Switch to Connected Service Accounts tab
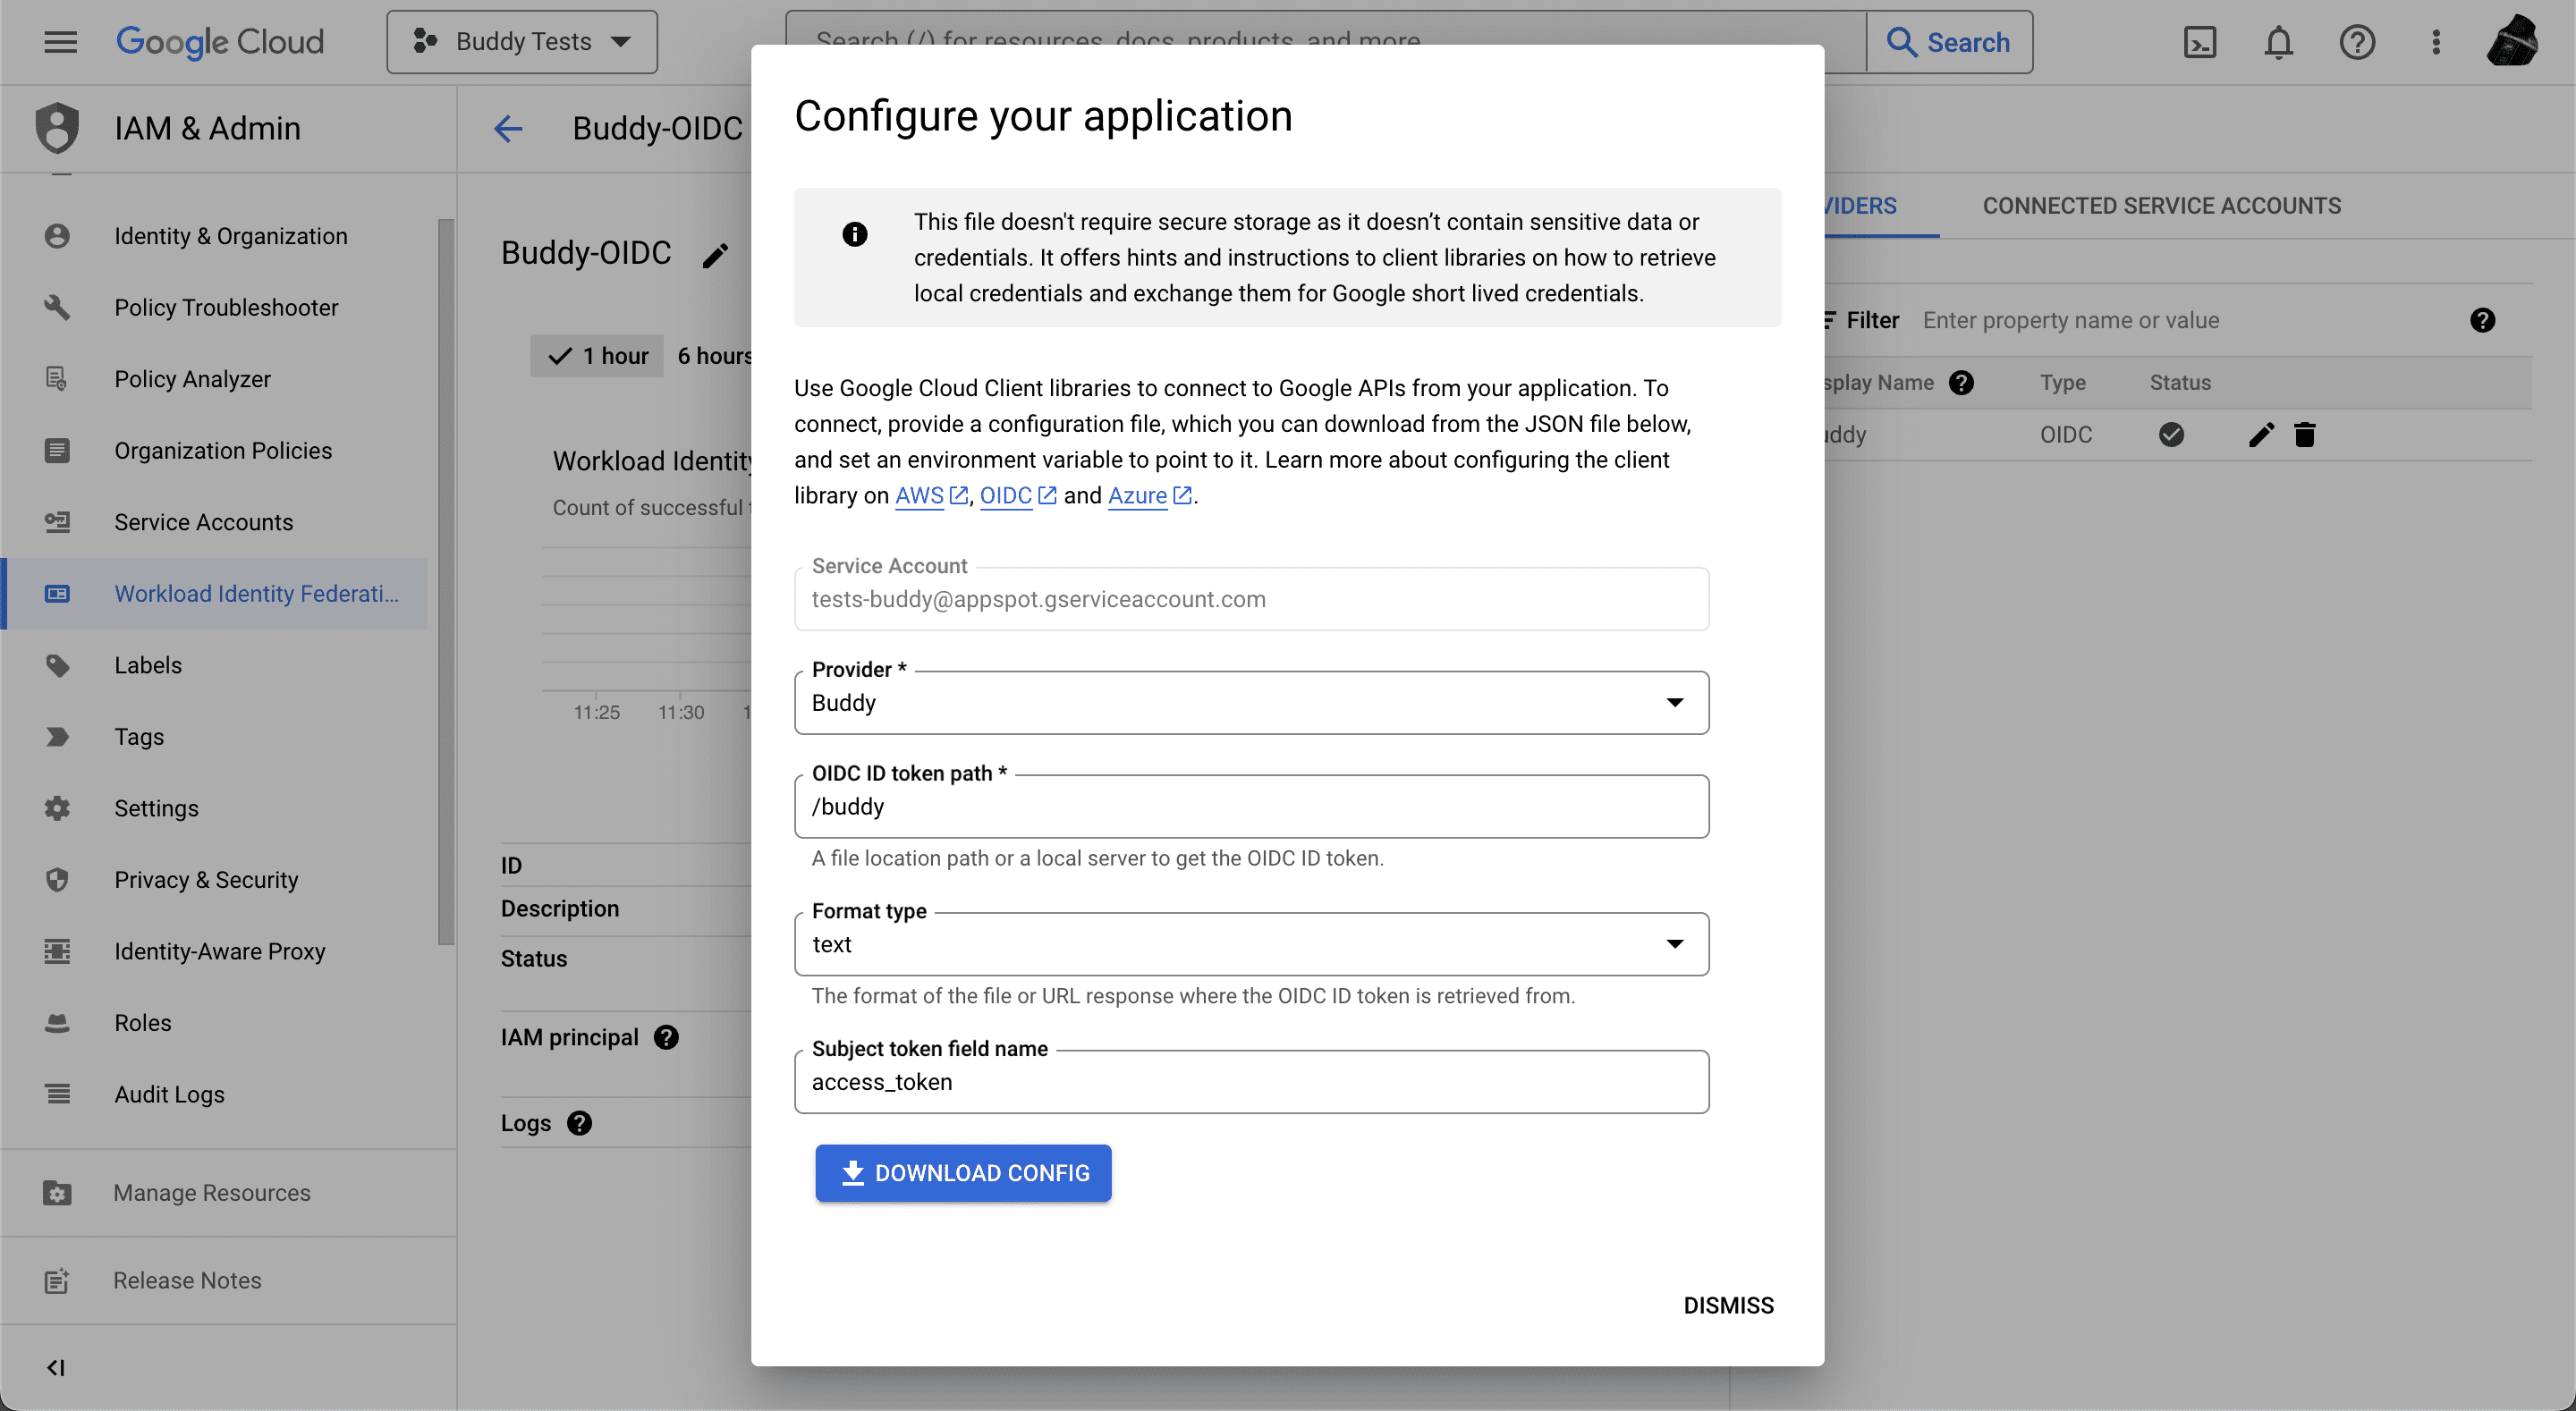The image size is (2576, 1411). (2161, 206)
